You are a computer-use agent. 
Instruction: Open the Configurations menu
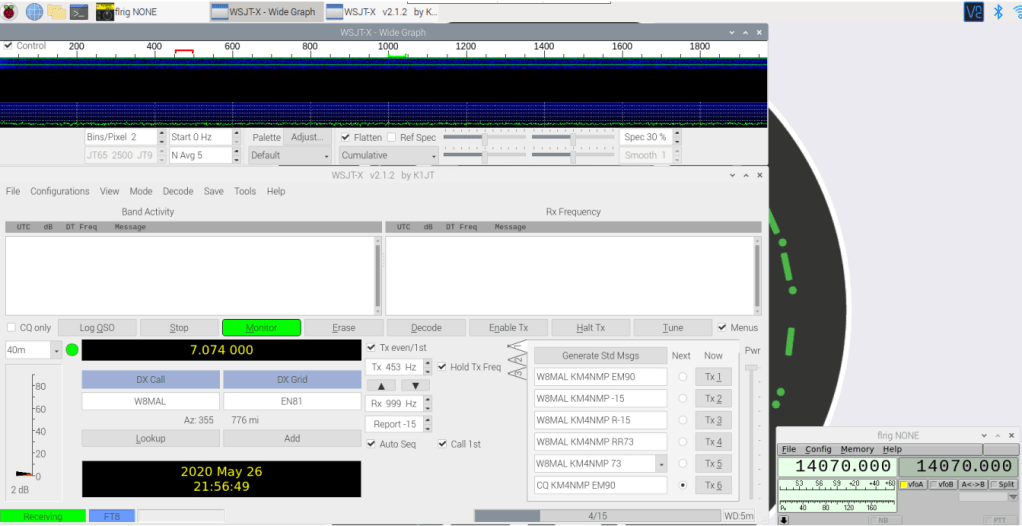[x=60, y=191]
